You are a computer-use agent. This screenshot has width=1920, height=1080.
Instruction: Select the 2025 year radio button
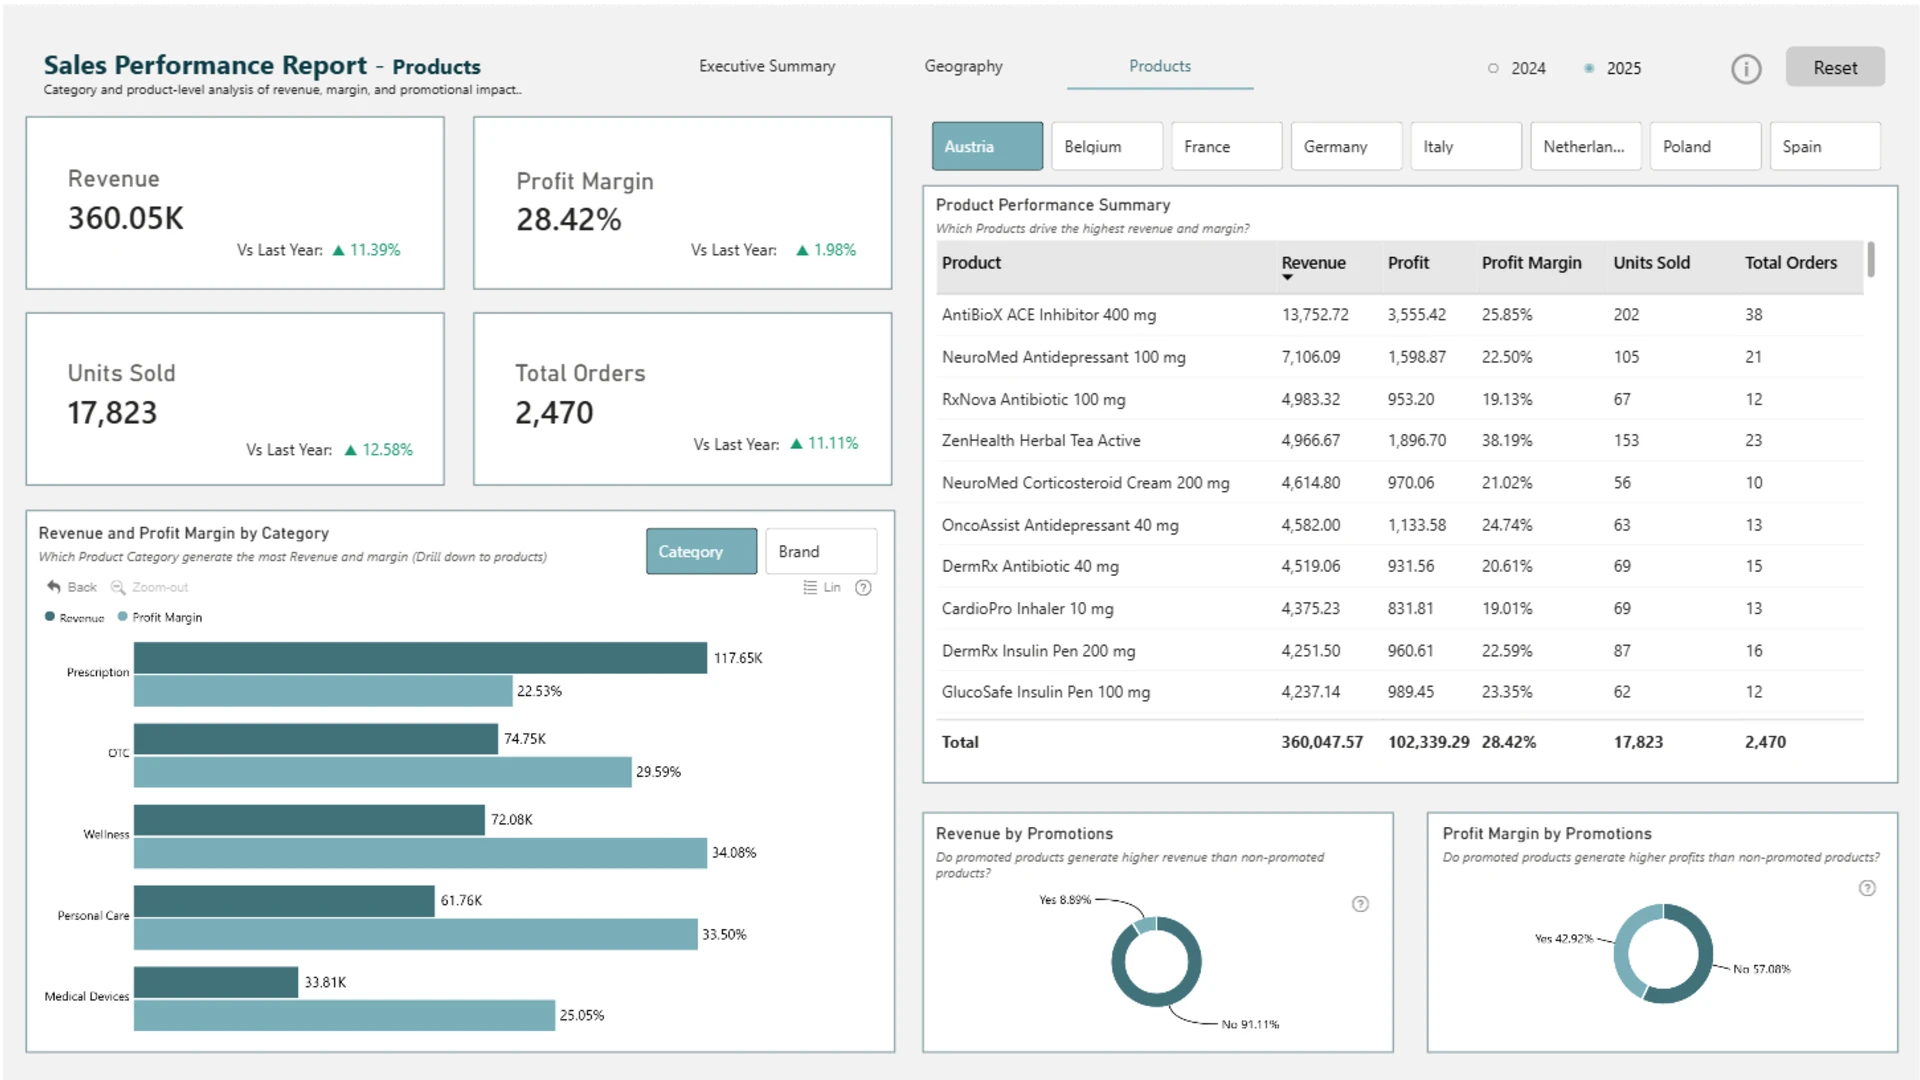(x=1589, y=69)
